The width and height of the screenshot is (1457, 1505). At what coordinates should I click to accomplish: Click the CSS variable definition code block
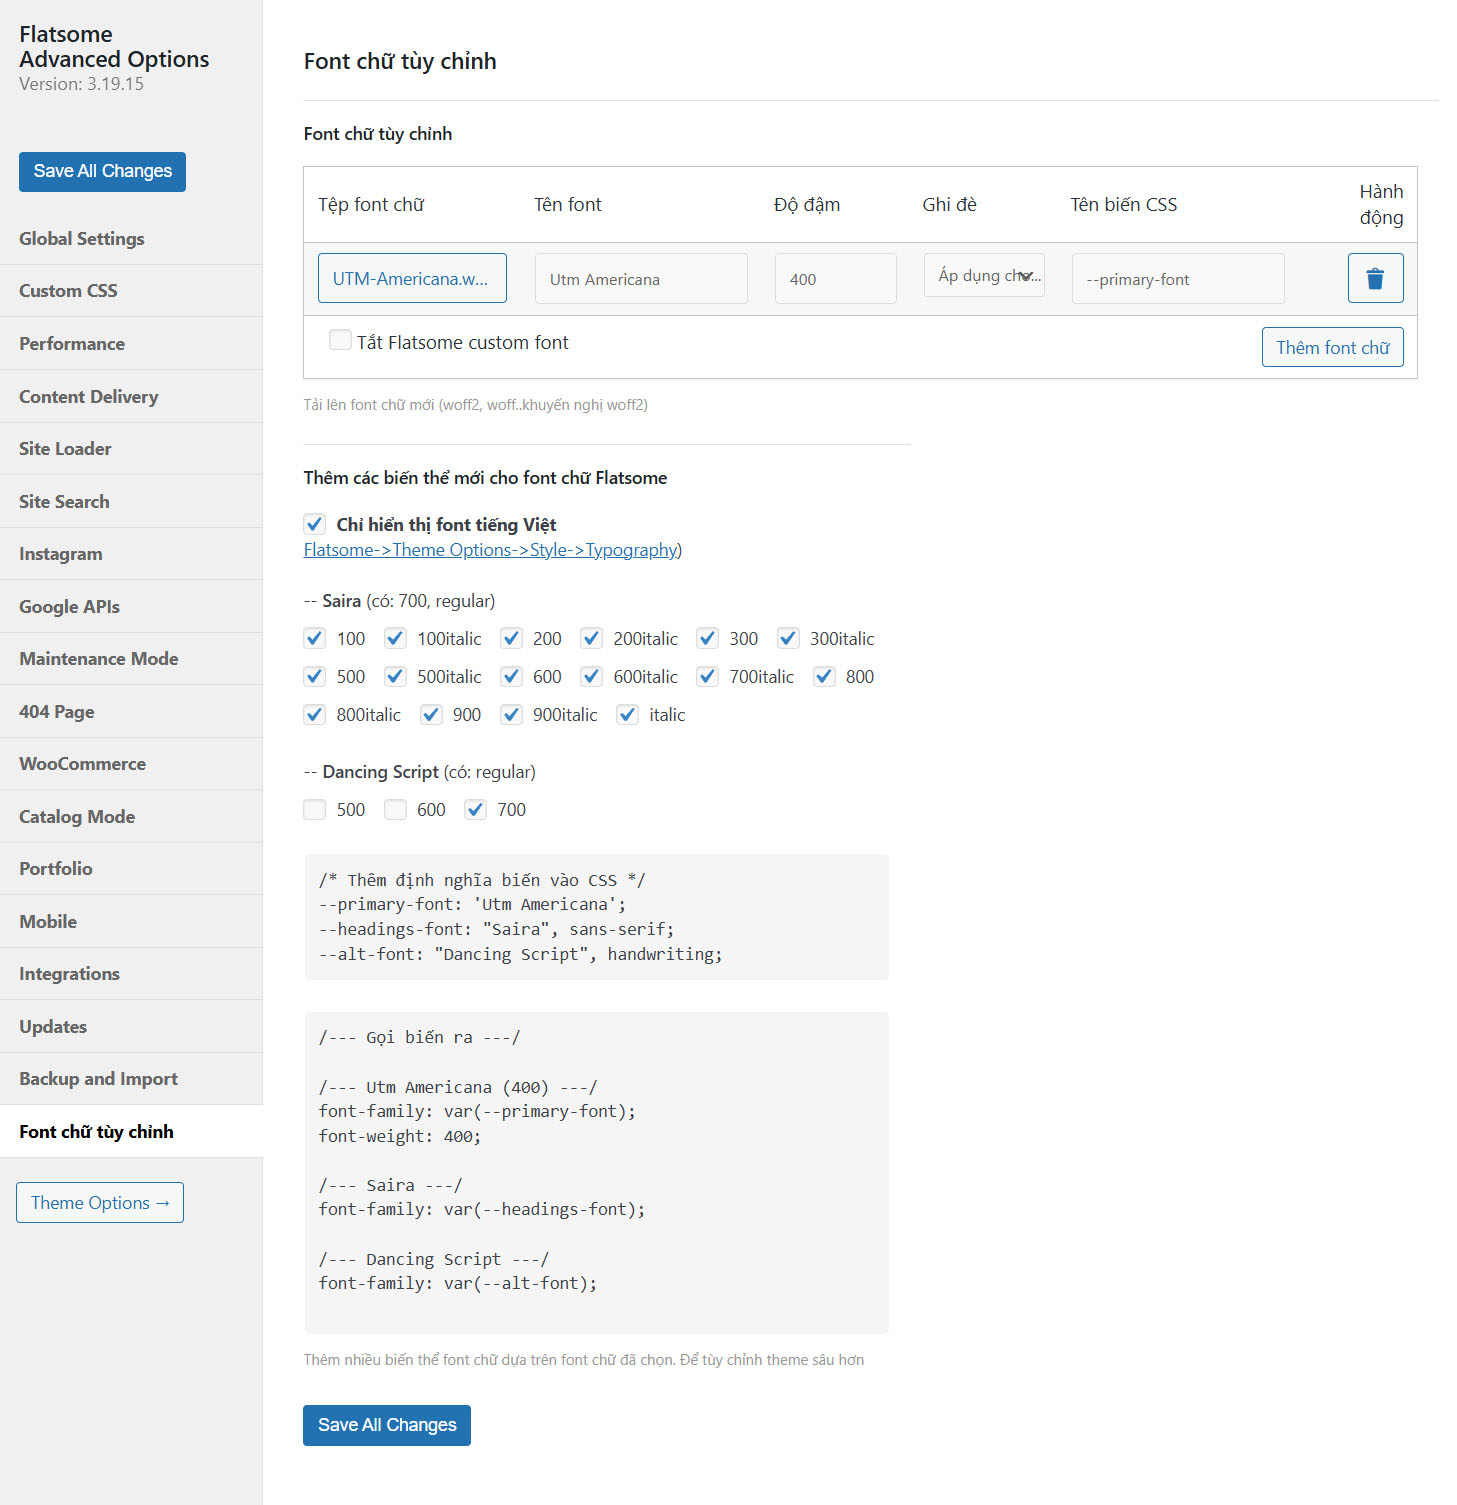click(596, 917)
